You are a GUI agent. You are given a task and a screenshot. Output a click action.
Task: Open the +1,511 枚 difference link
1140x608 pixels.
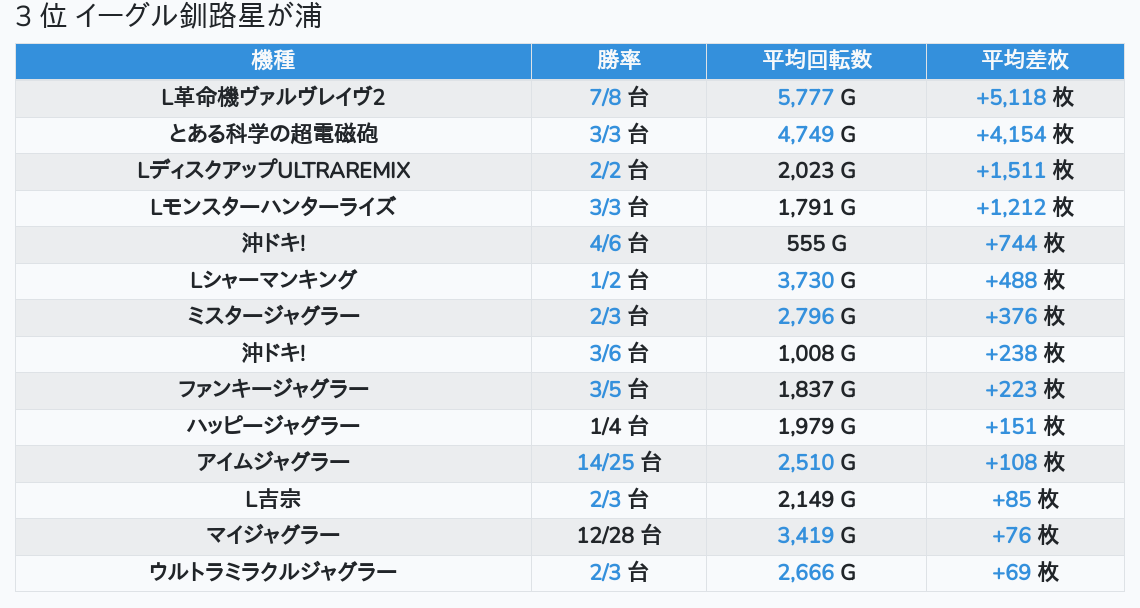click(1011, 170)
